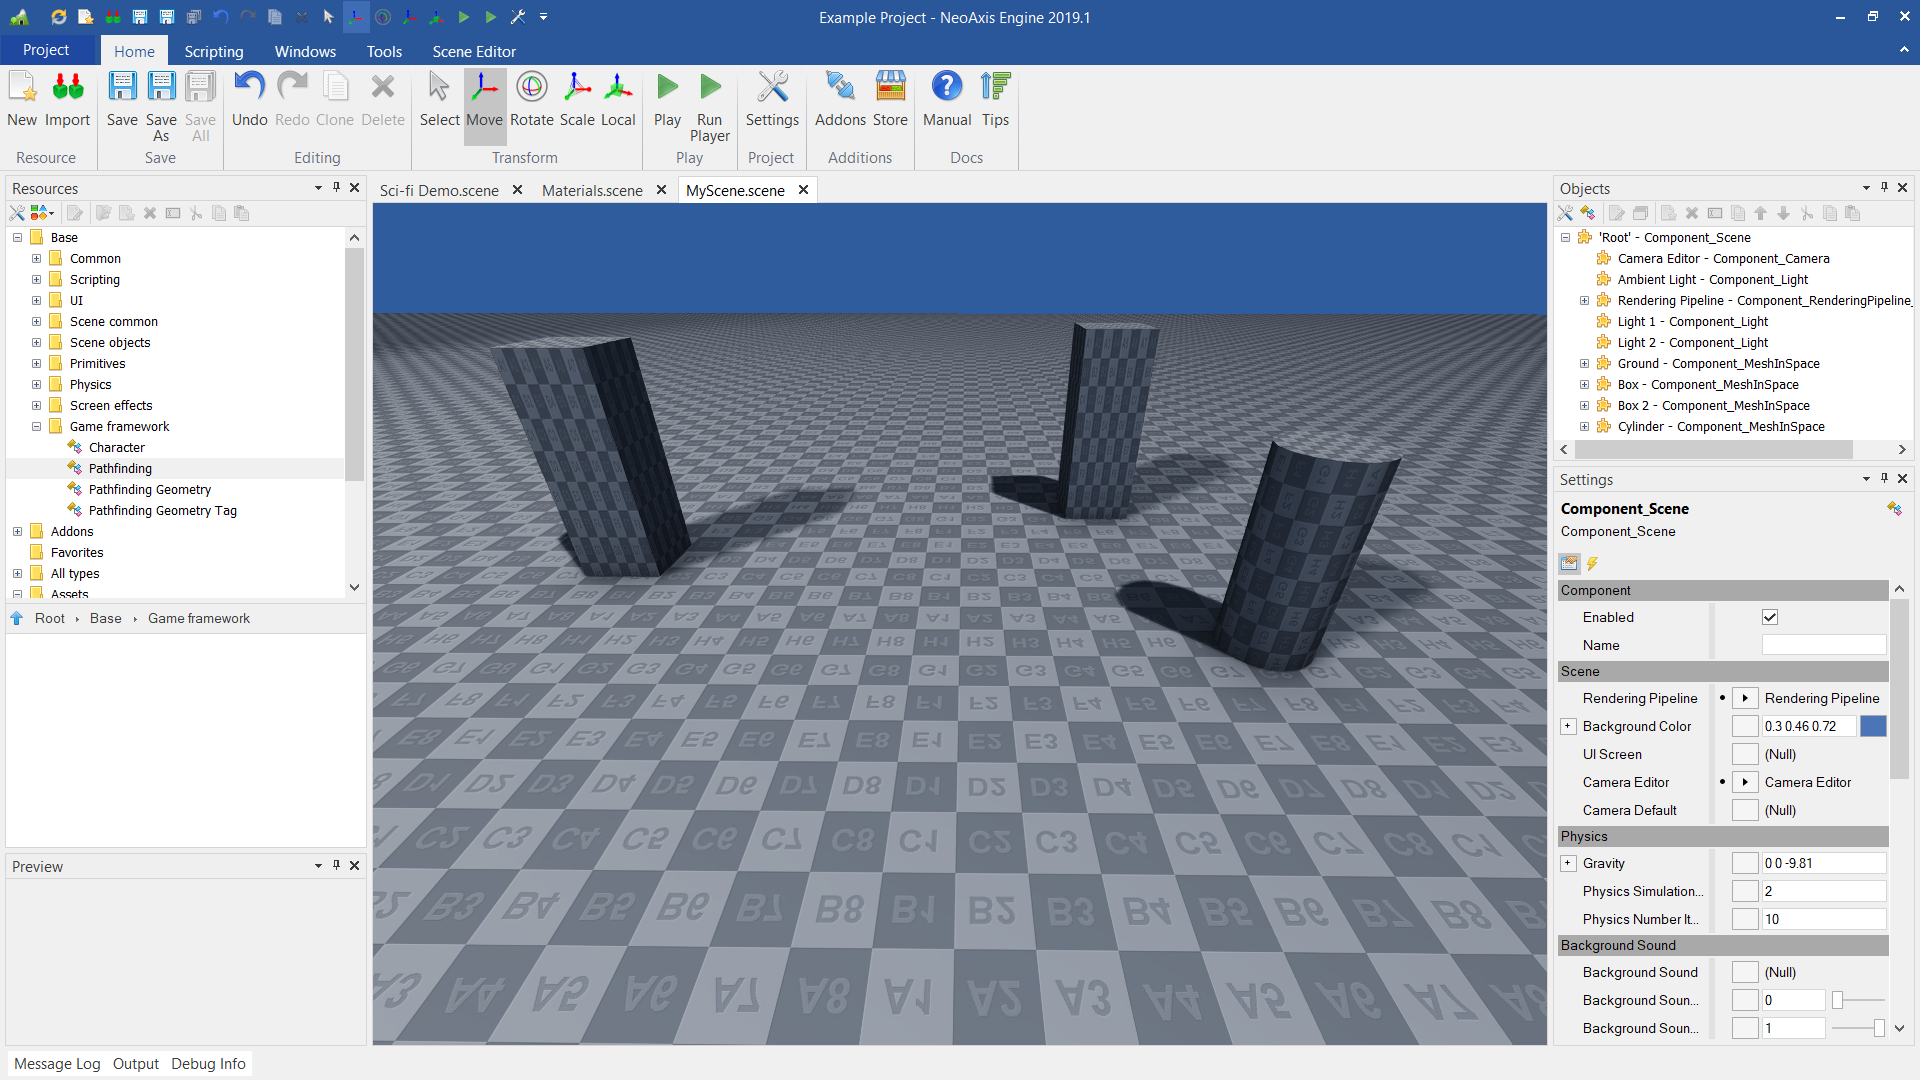1920x1080 pixels.
Task: Open the Debug Info panel
Action: (x=208, y=1064)
